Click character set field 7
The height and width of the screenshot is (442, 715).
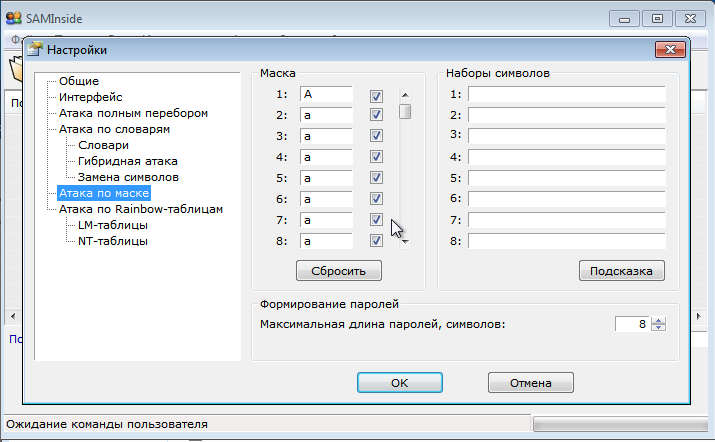[x=567, y=220]
